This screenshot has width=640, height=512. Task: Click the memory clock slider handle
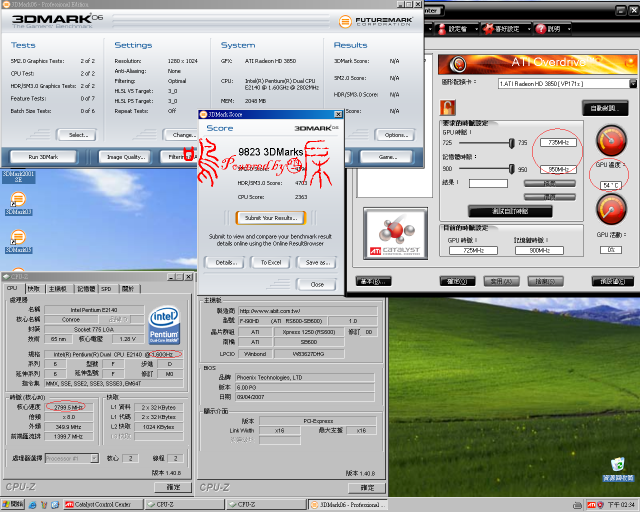(x=511, y=169)
